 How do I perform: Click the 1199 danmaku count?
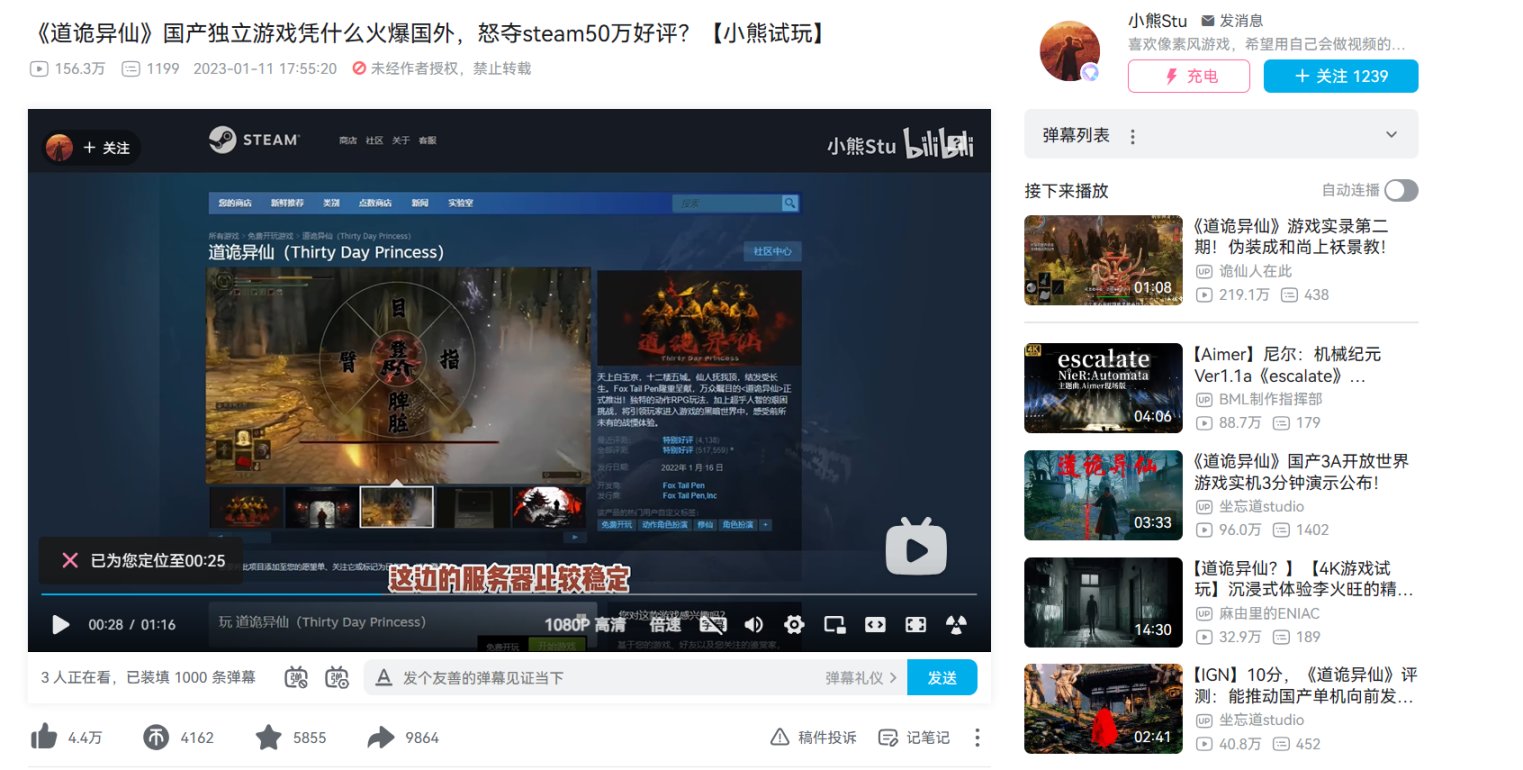coord(150,69)
